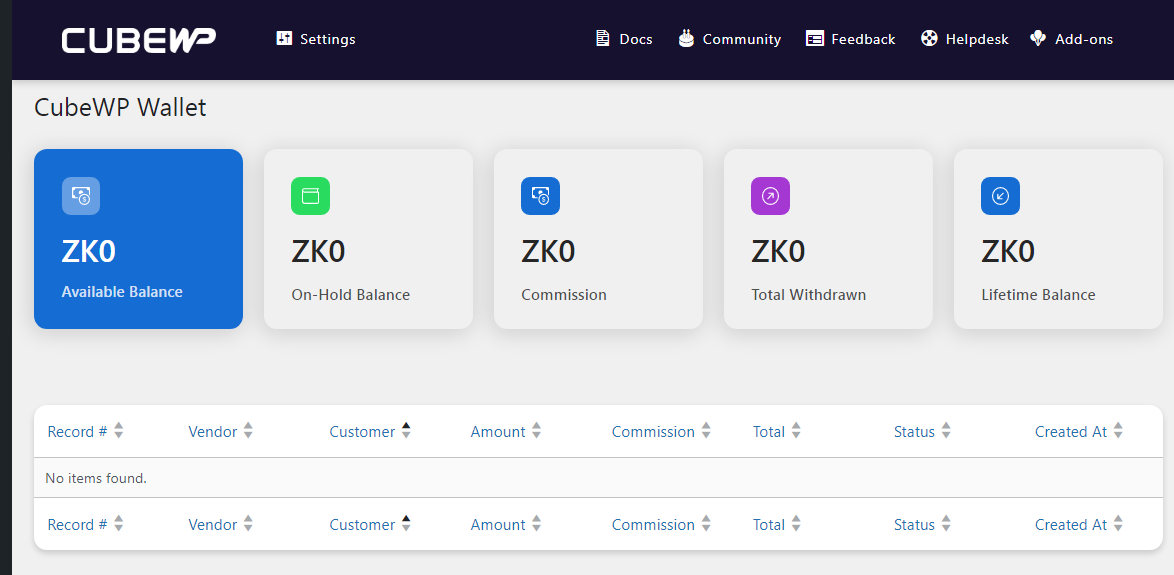1174x575 pixels.
Task: Click the Add-ons icon
Action: [x=1038, y=38]
